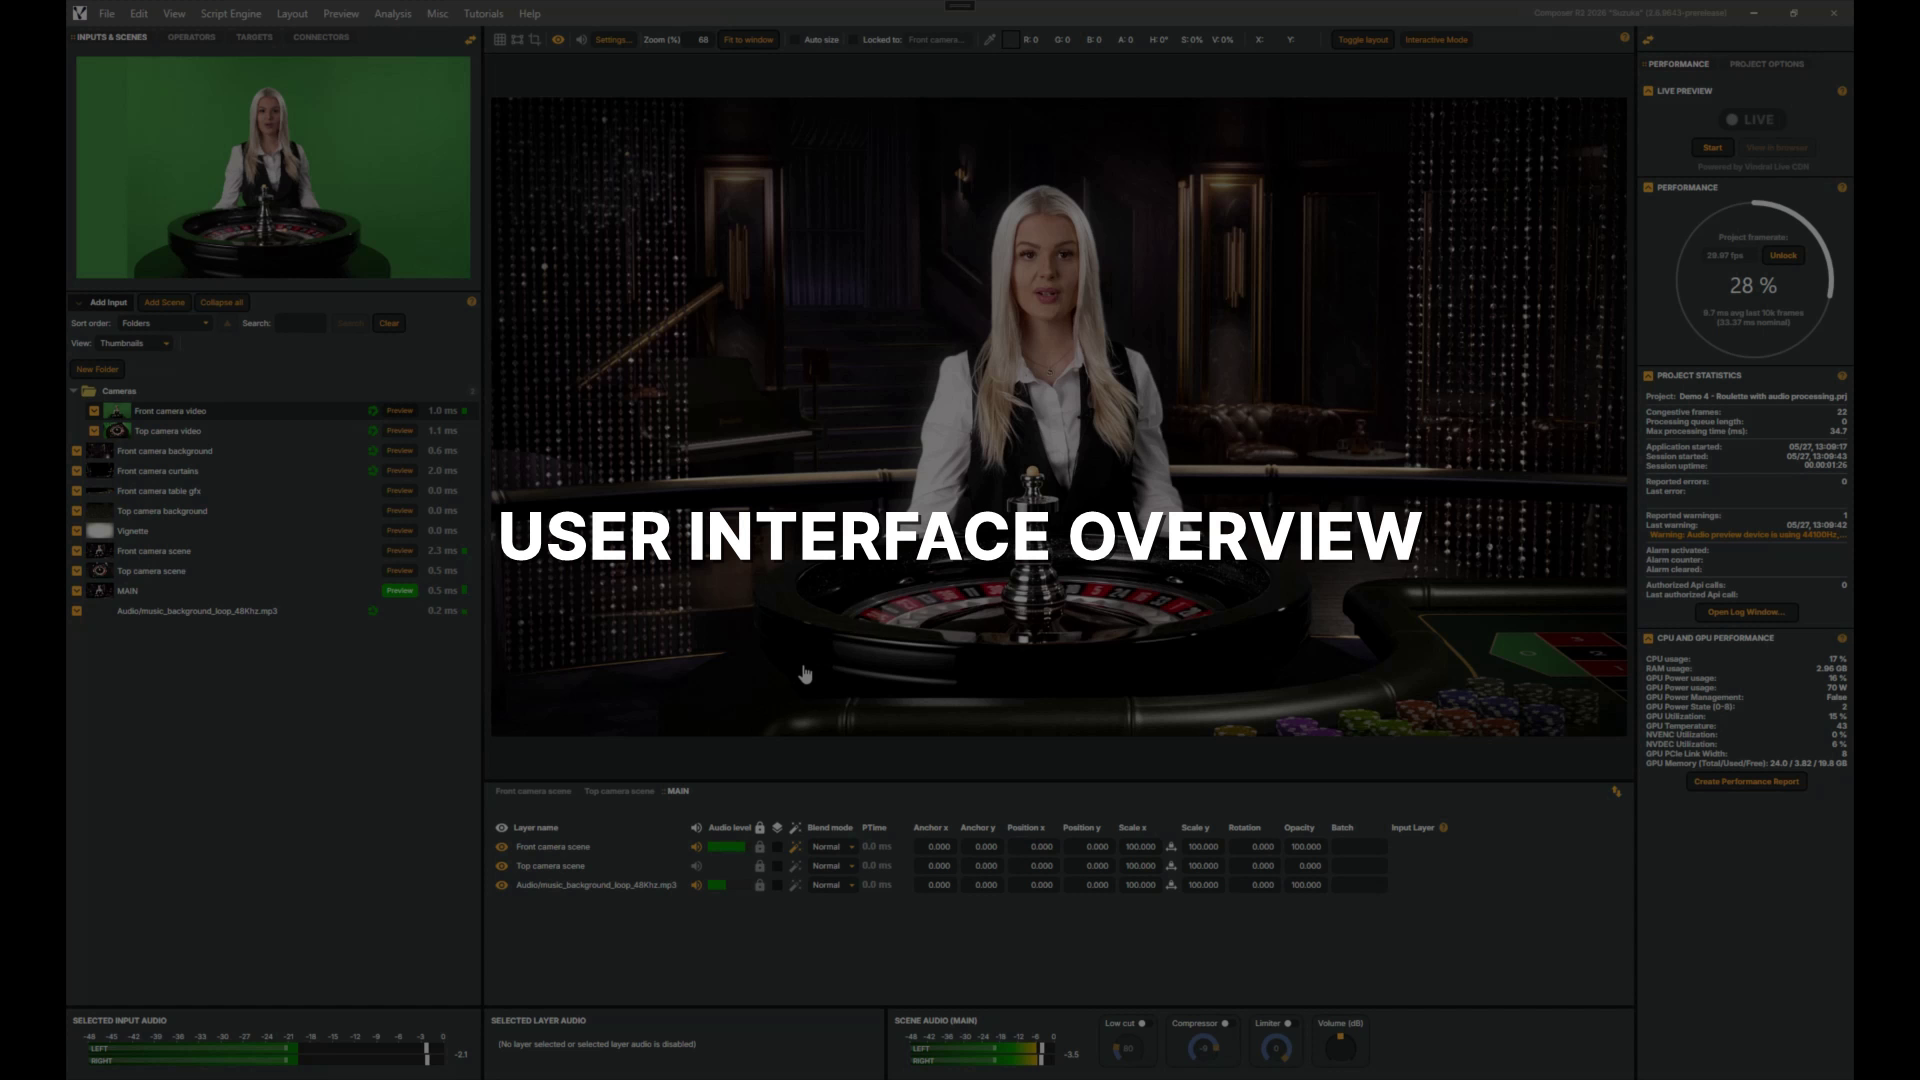Enable the Auto size checkbox
Image resolution: width=1920 pixels, height=1080 pixels.
pos(795,40)
